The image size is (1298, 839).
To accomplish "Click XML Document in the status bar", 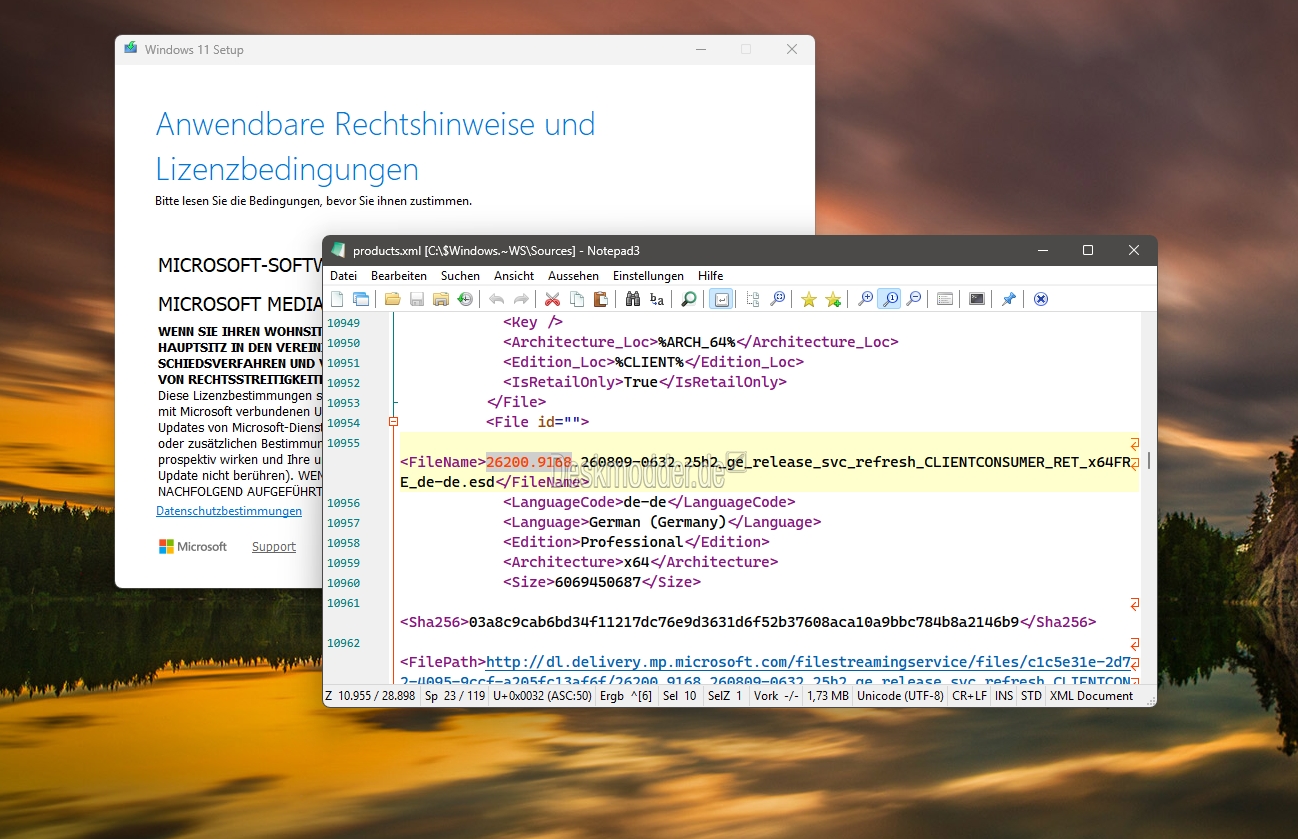I will [1091, 696].
